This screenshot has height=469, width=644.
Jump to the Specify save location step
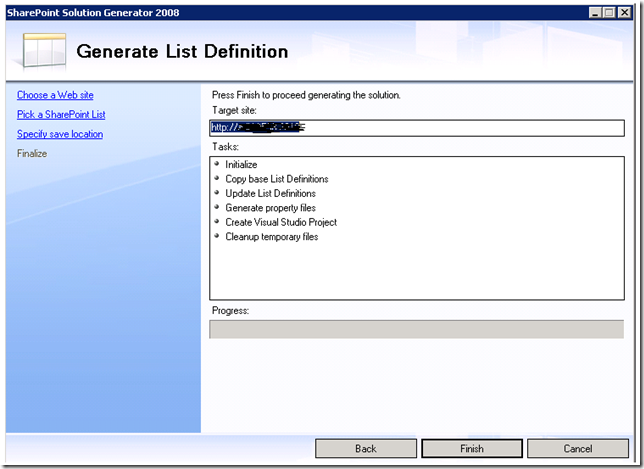(x=60, y=134)
